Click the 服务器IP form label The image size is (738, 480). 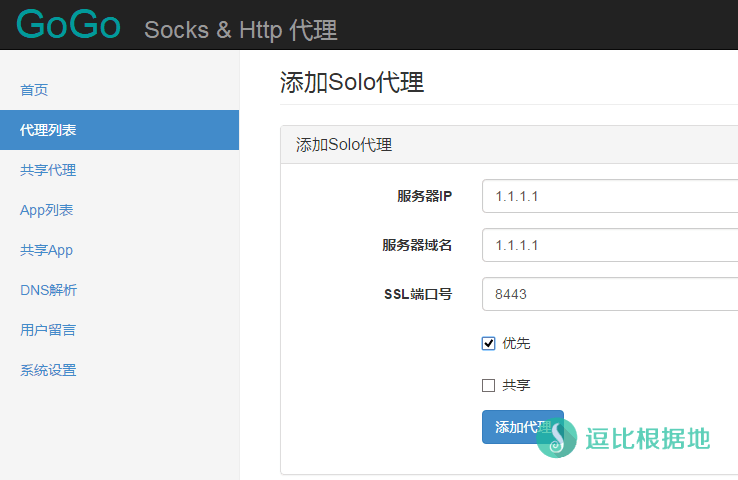pos(424,196)
